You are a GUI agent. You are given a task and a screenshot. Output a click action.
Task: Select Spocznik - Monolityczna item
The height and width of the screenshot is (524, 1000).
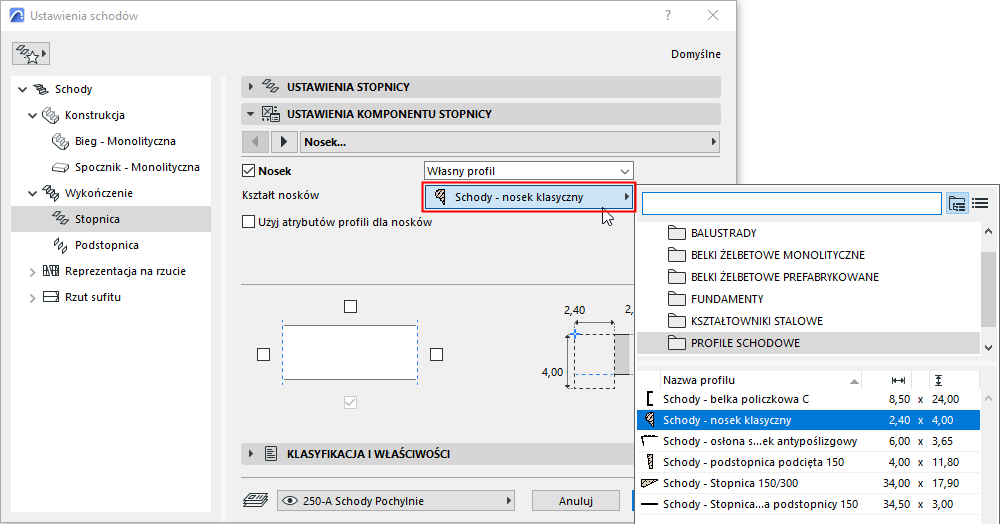[x=137, y=167]
